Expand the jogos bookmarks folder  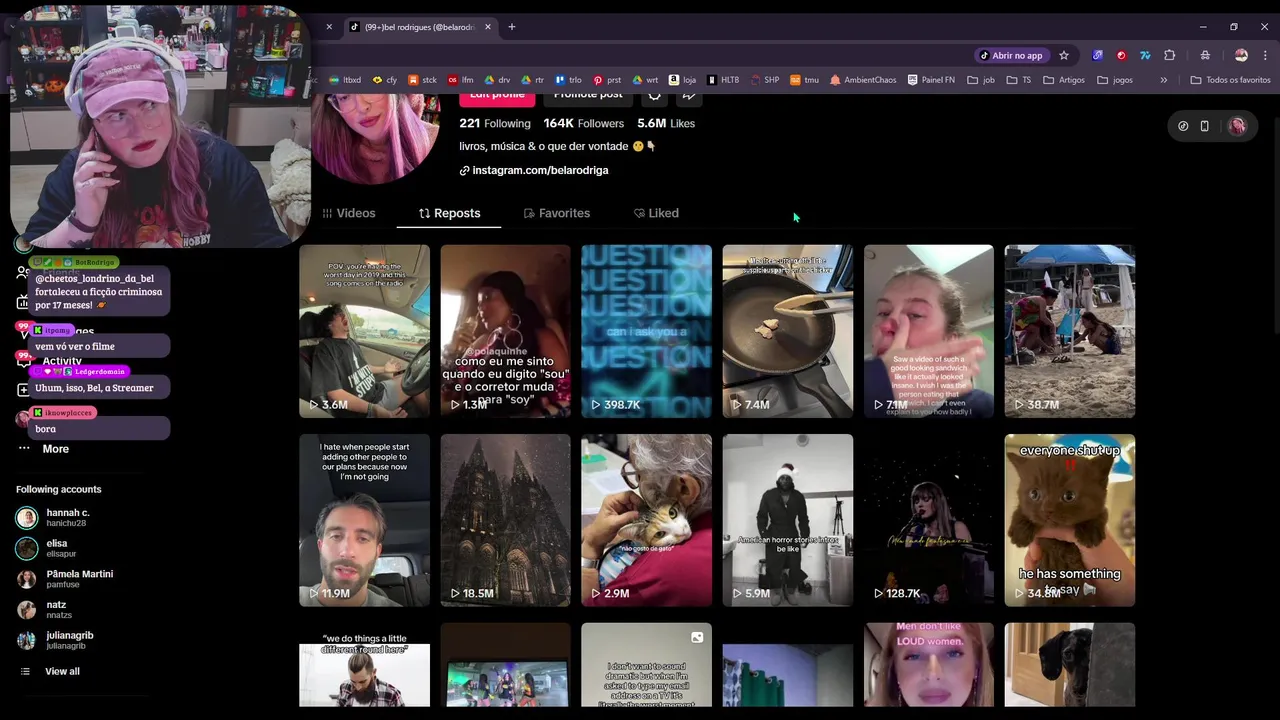[1115, 80]
